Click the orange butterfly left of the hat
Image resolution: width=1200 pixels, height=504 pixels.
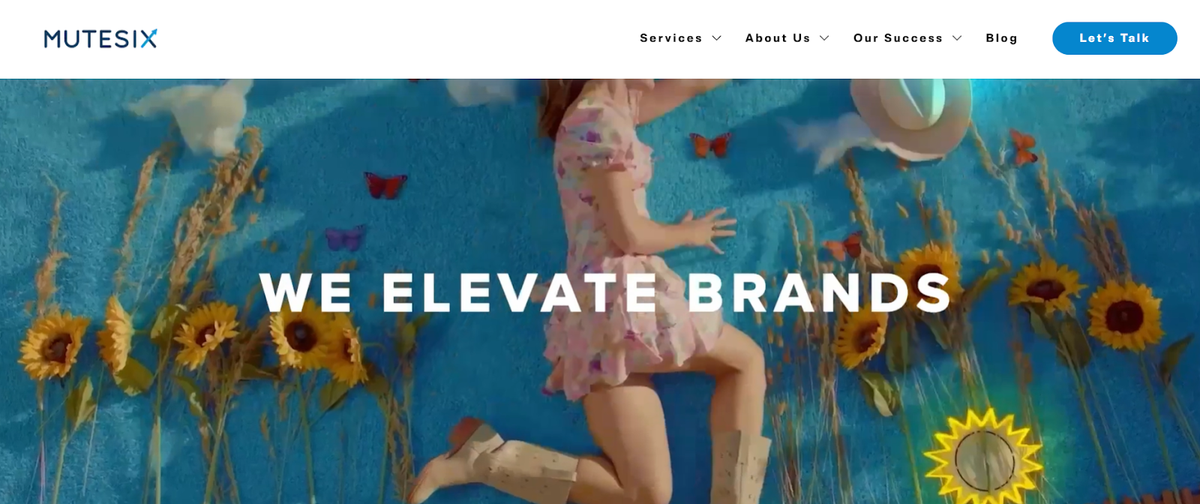pyautogui.click(x=711, y=145)
